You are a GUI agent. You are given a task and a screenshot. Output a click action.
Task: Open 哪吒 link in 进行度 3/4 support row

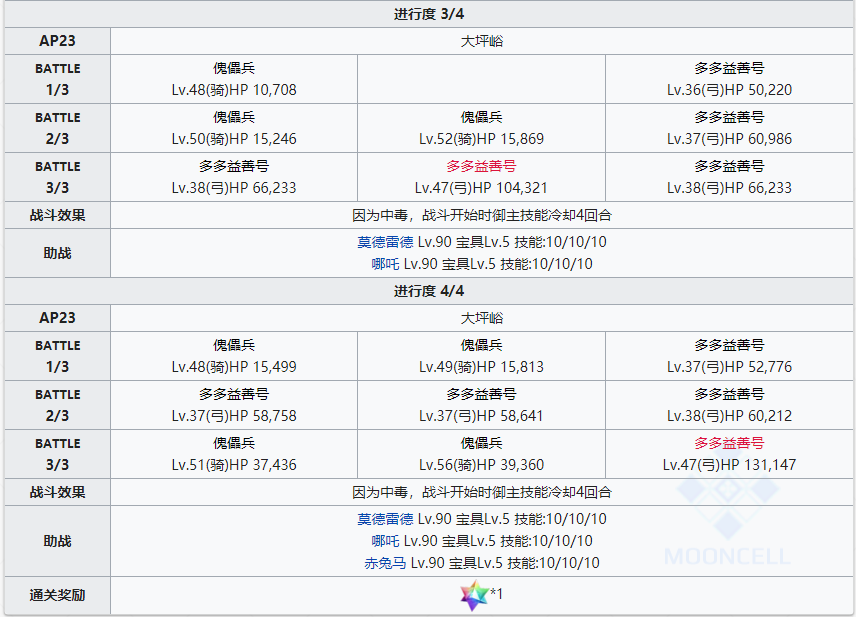click(x=385, y=264)
